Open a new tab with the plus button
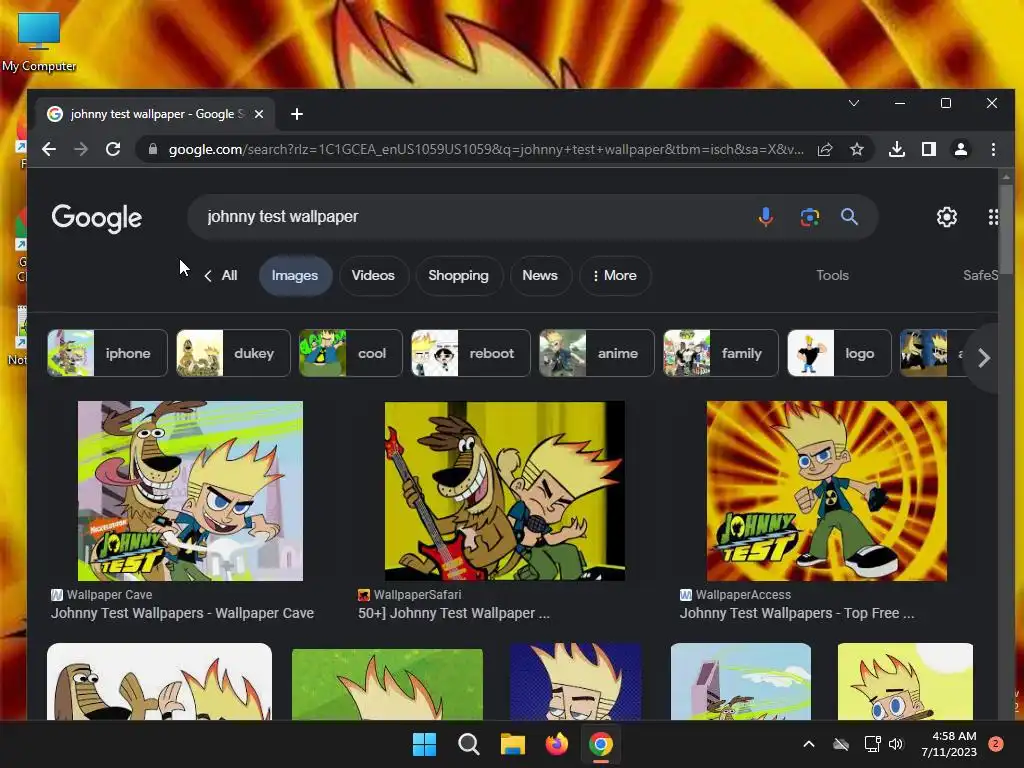1024x768 pixels. [297, 114]
